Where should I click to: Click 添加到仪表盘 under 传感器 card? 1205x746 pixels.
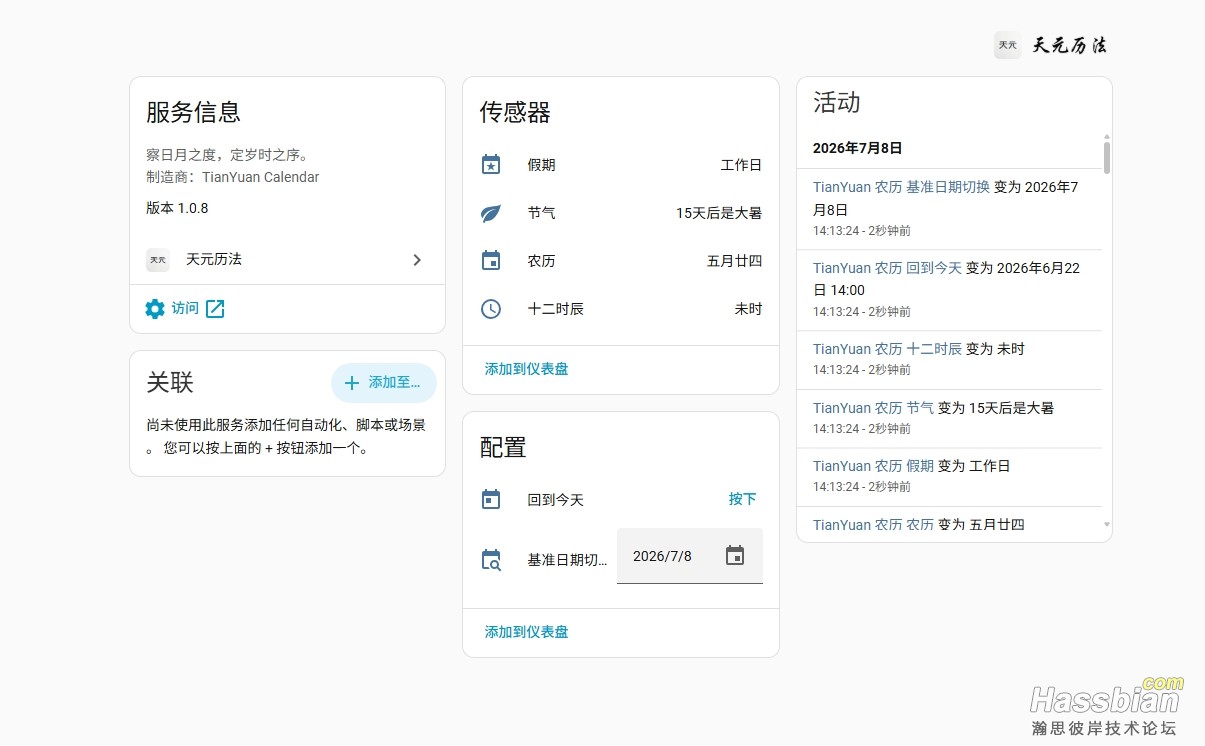tap(527, 369)
